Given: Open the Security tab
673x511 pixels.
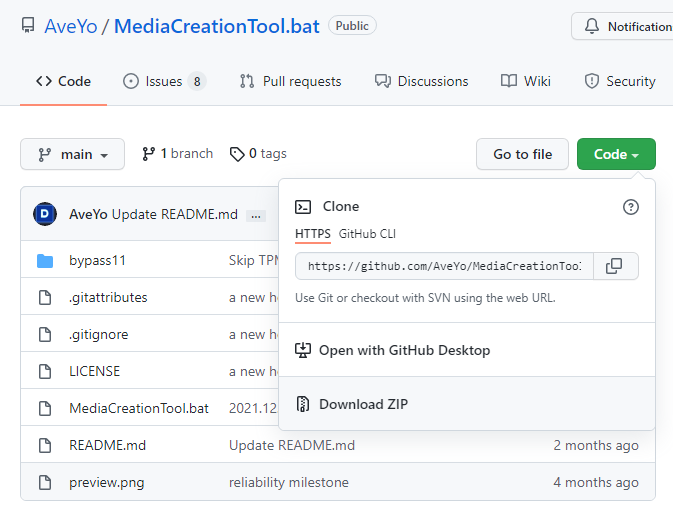Looking at the screenshot, I should (x=620, y=81).
